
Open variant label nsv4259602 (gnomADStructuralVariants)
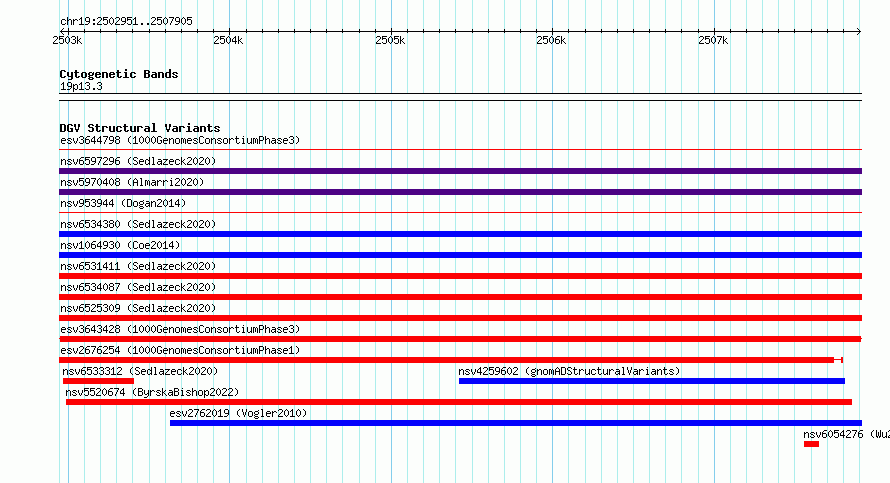tap(569, 371)
